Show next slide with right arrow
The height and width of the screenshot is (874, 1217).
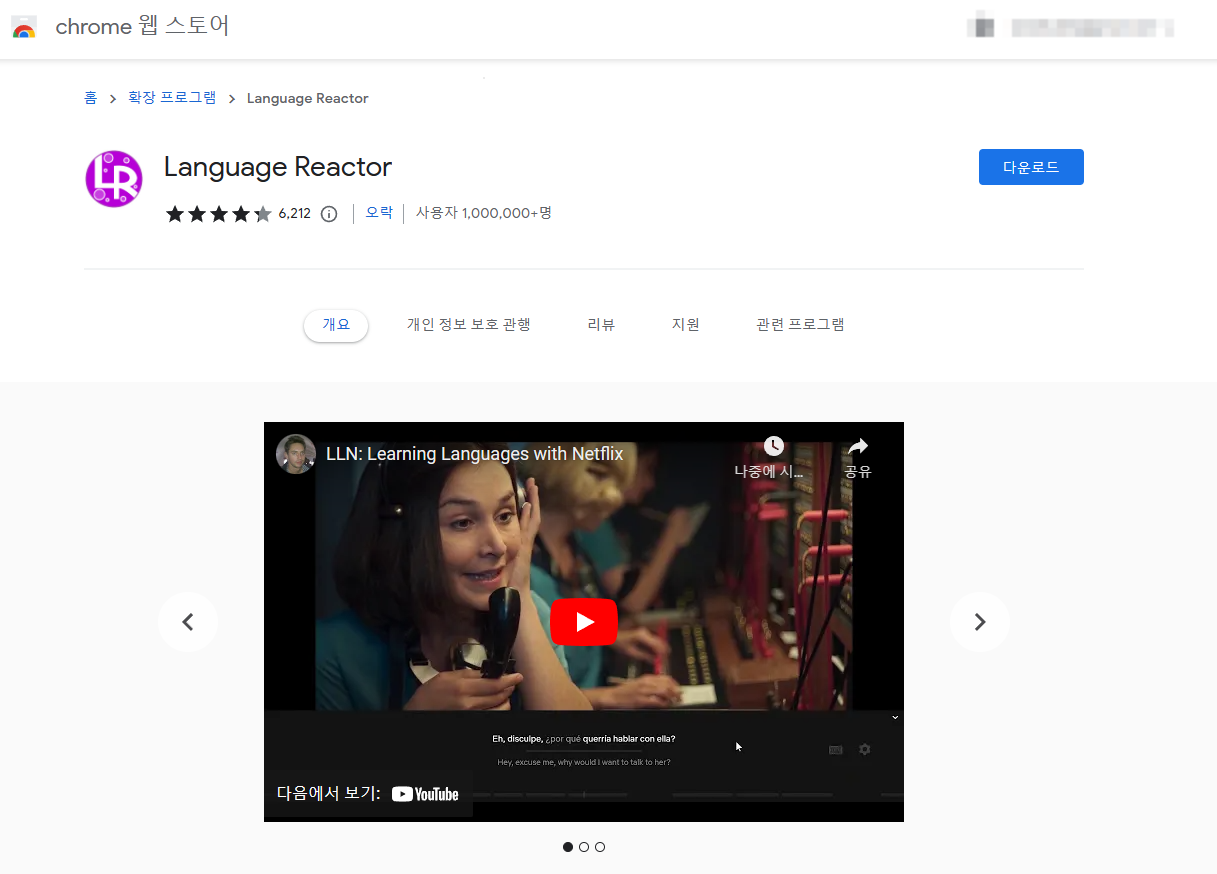pos(980,622)
